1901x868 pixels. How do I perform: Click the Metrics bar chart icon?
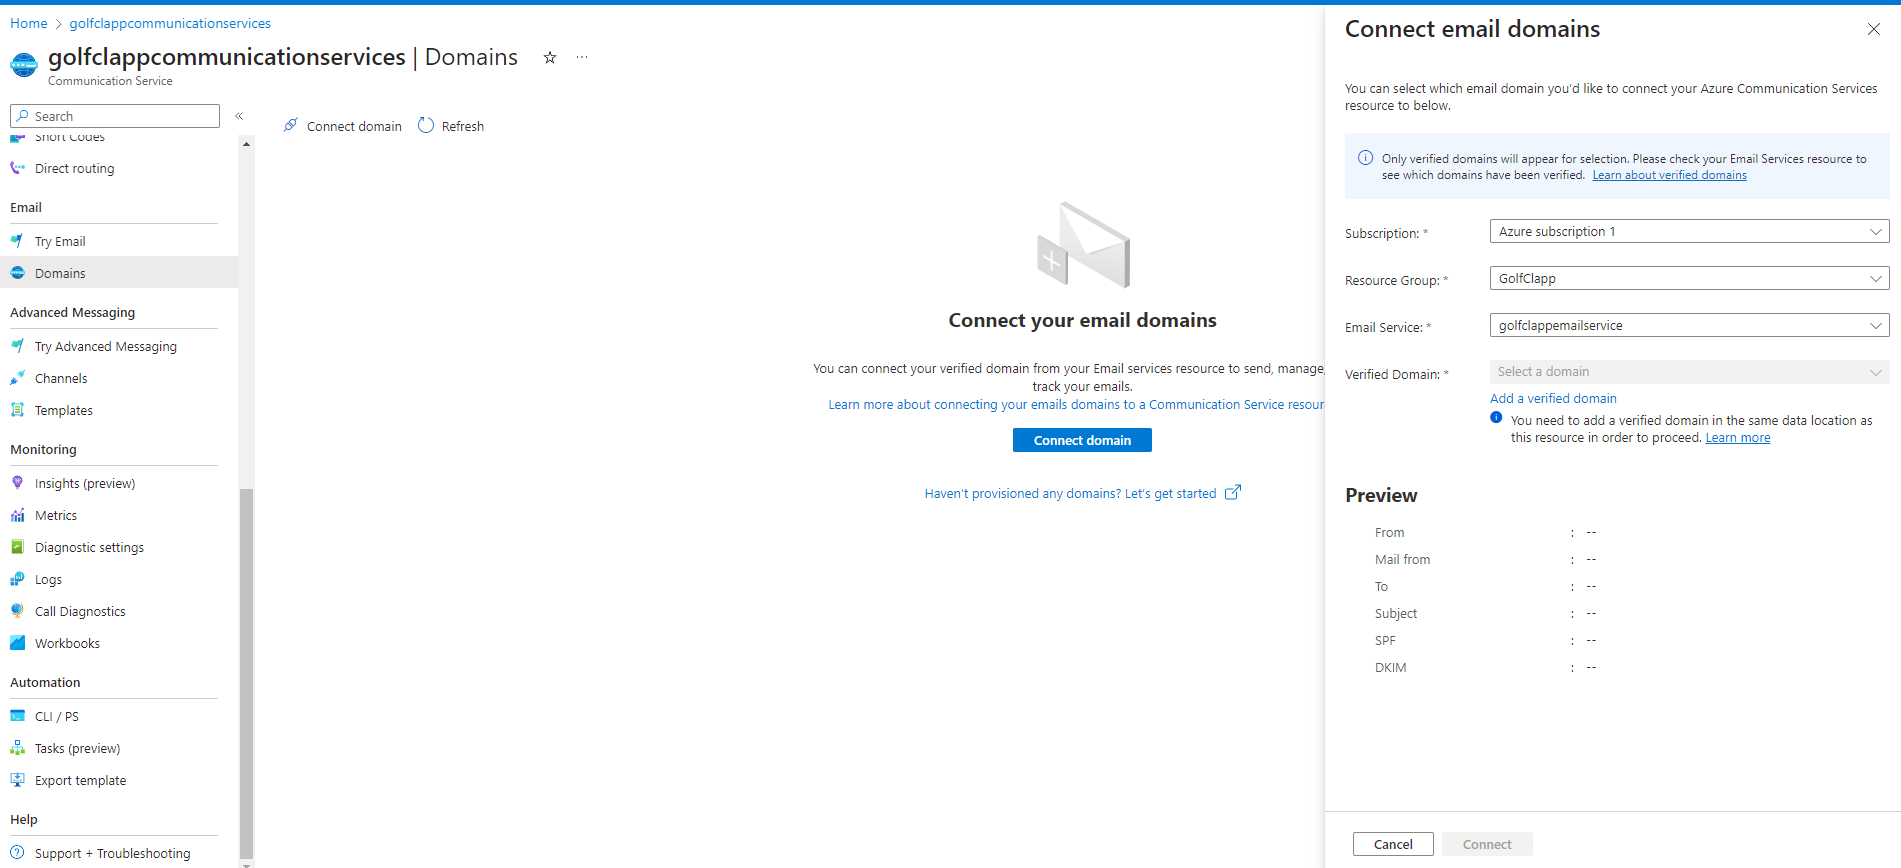(18, 515)
